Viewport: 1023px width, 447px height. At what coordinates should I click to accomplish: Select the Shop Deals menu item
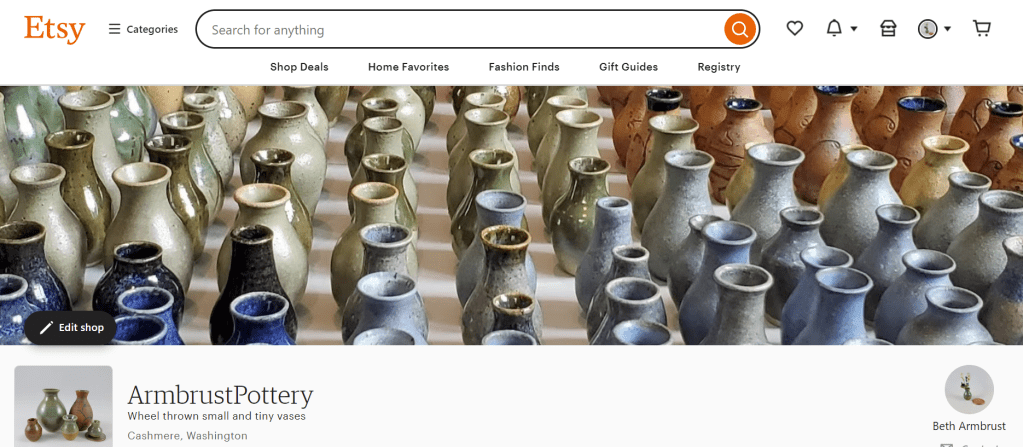(x=299, y=67)
